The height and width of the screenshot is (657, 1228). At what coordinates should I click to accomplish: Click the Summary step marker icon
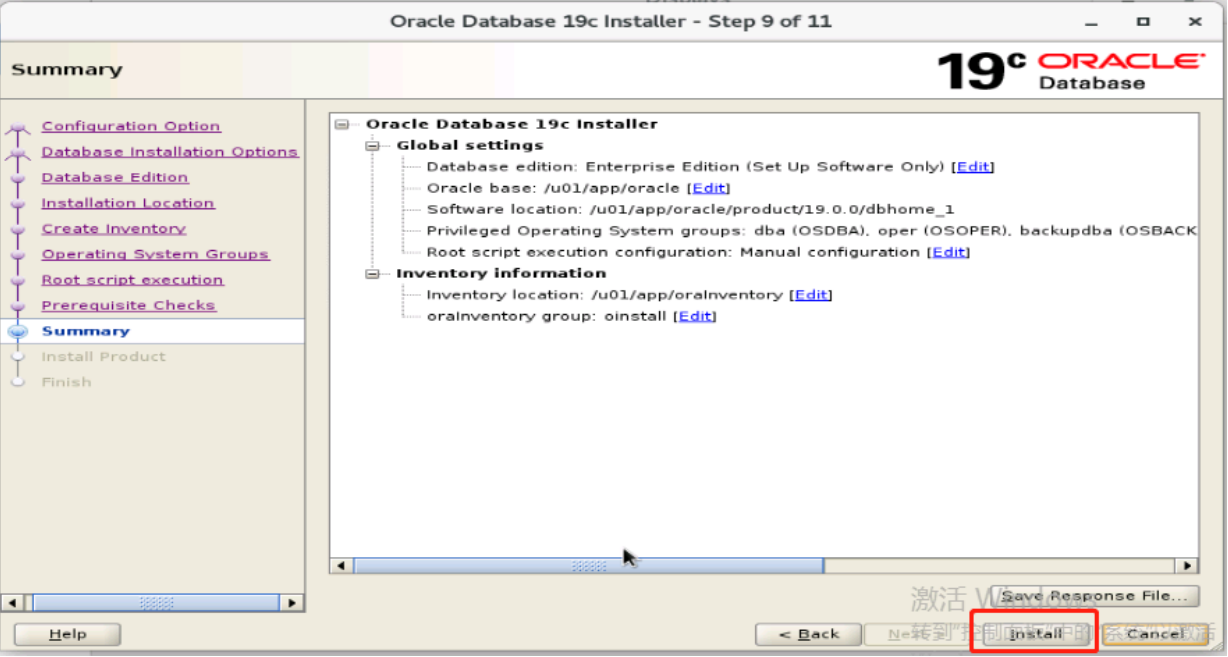tap(18, 331)
